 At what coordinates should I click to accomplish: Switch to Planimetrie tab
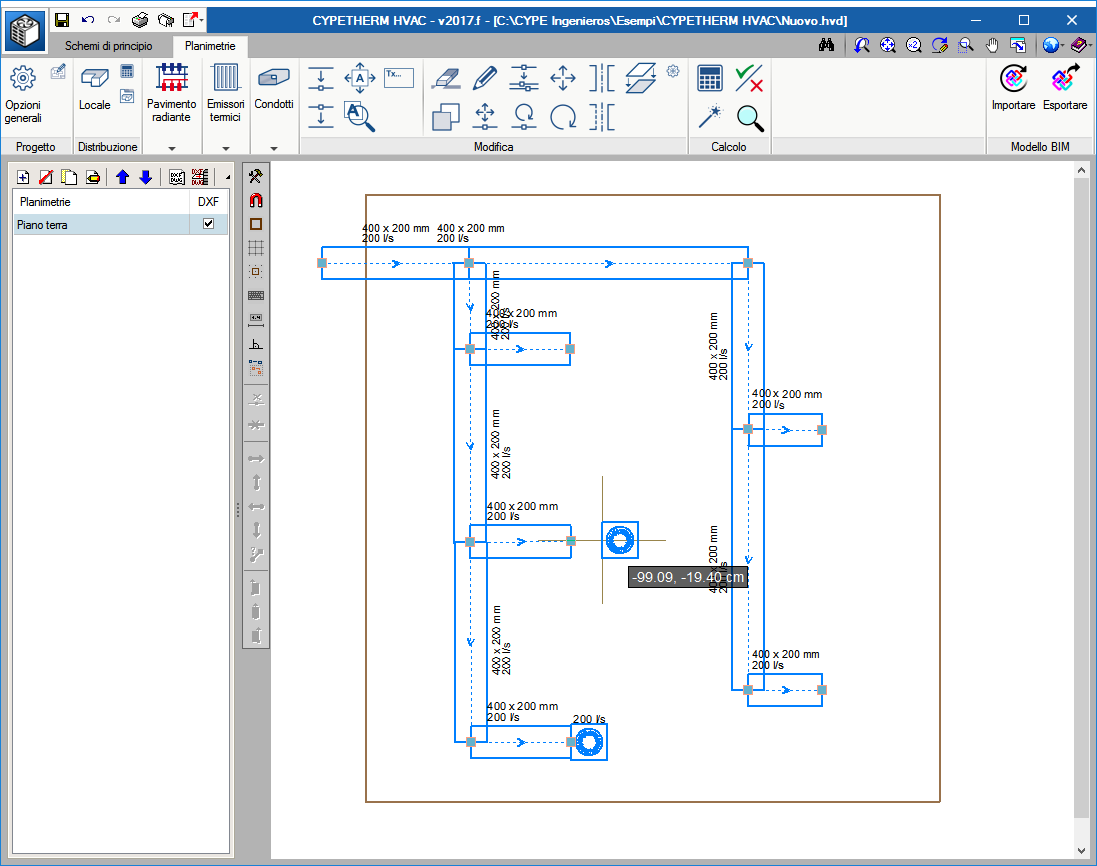(210, 46)
